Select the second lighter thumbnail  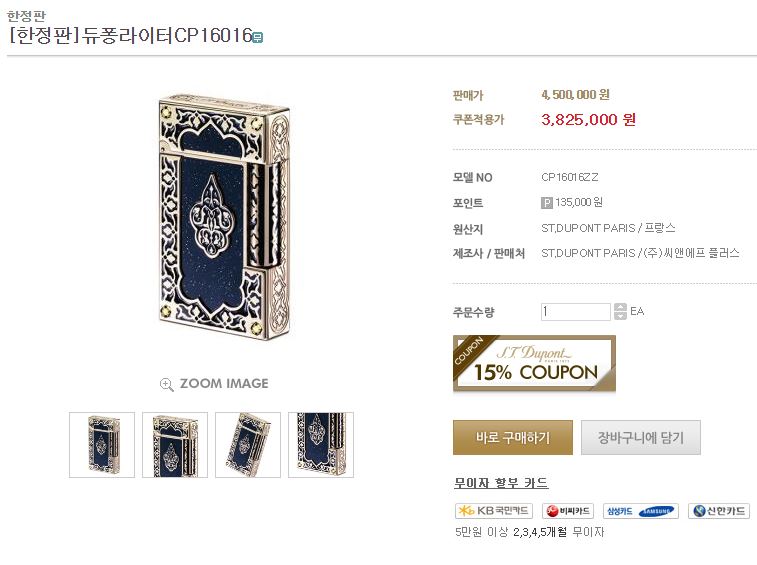click(x=175, y=444)
